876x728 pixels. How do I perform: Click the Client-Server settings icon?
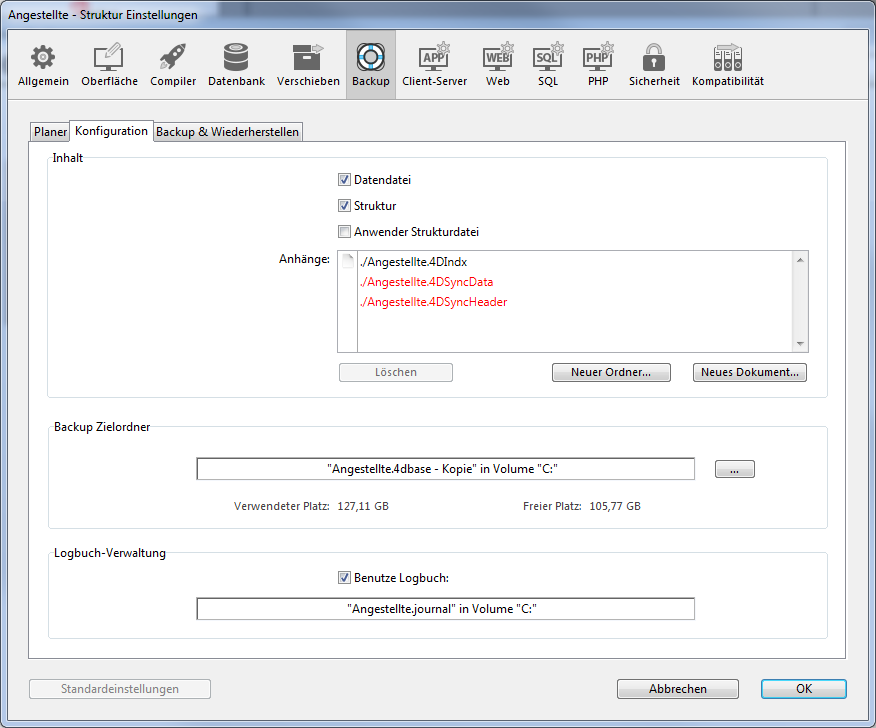coord(434,65)
